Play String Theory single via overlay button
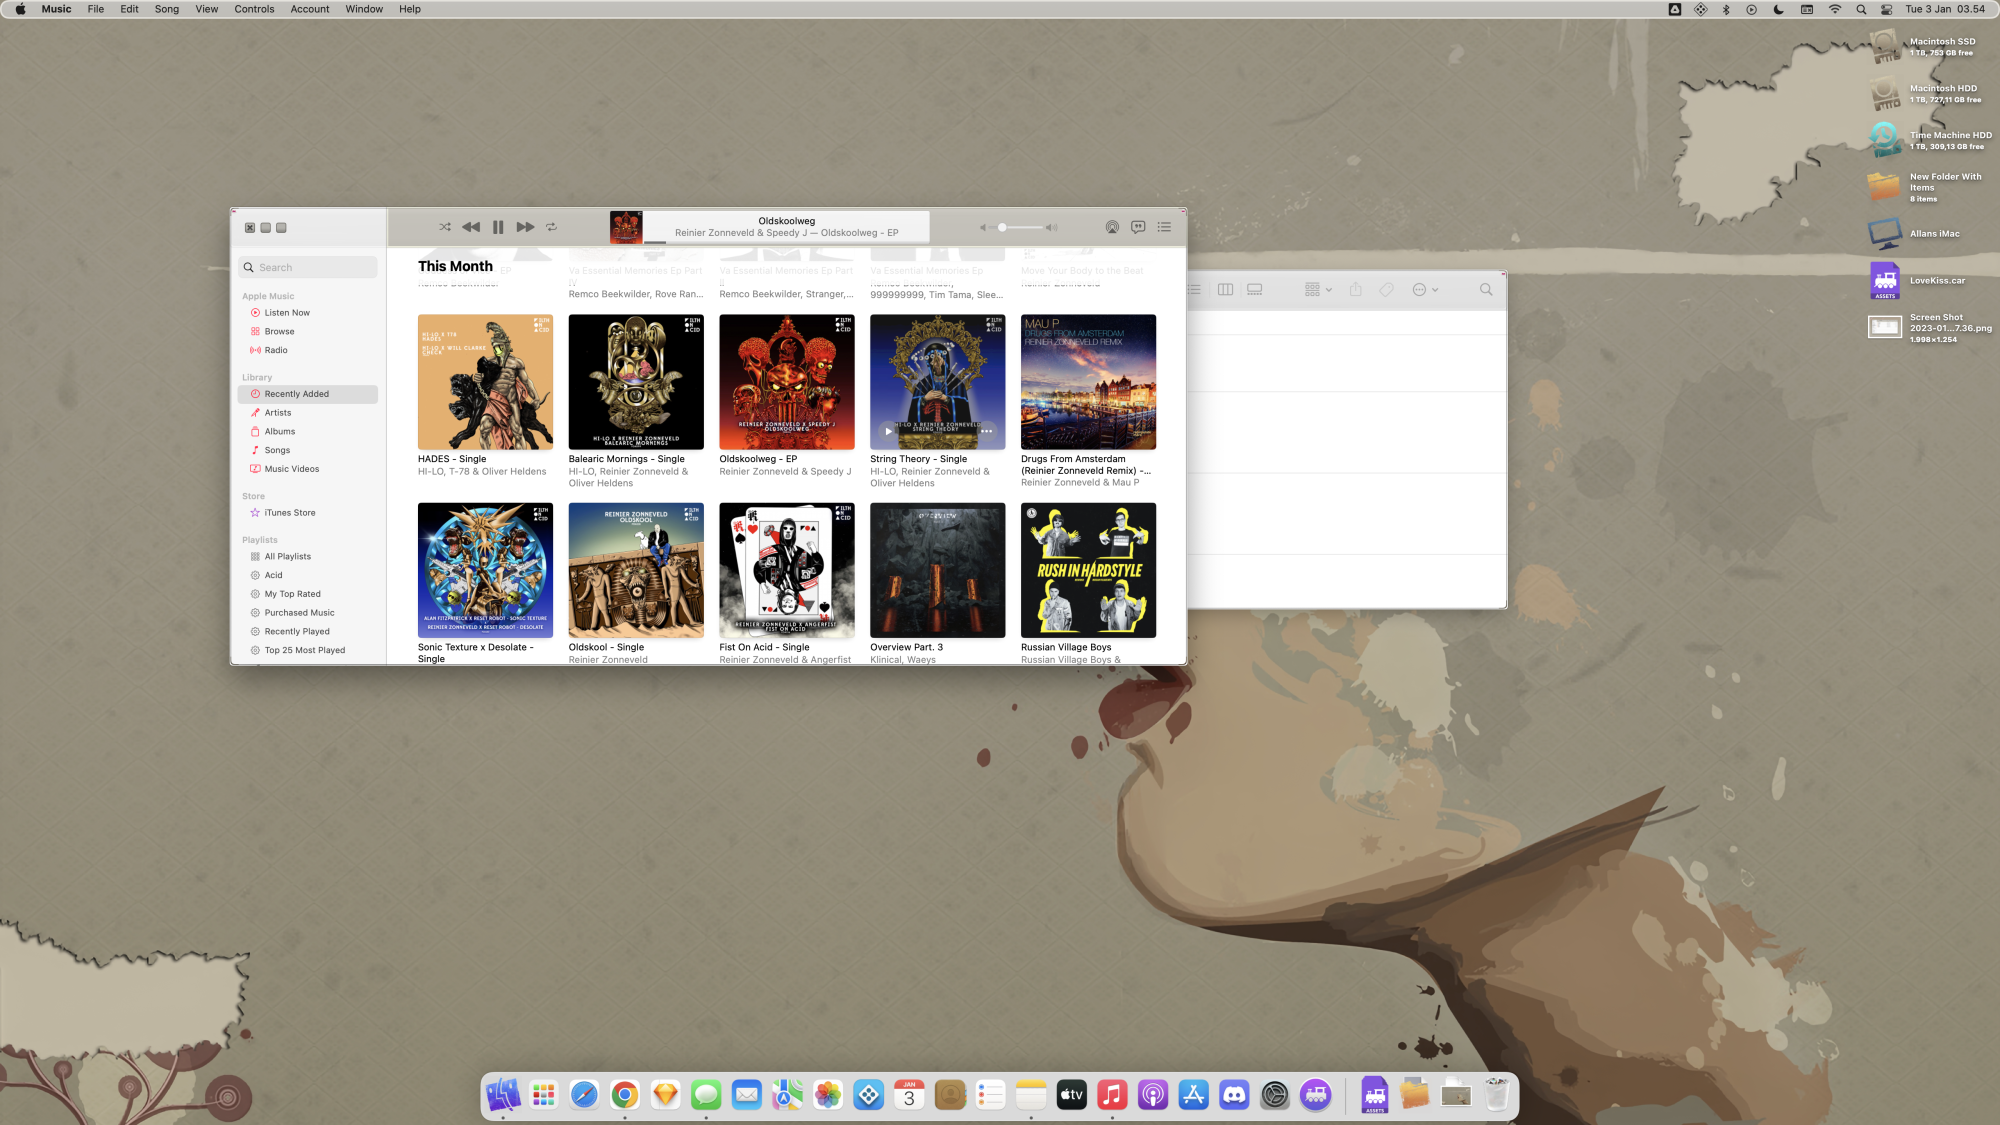Viewport: 2000px width, 1125px height. click(x=888, y=431)
